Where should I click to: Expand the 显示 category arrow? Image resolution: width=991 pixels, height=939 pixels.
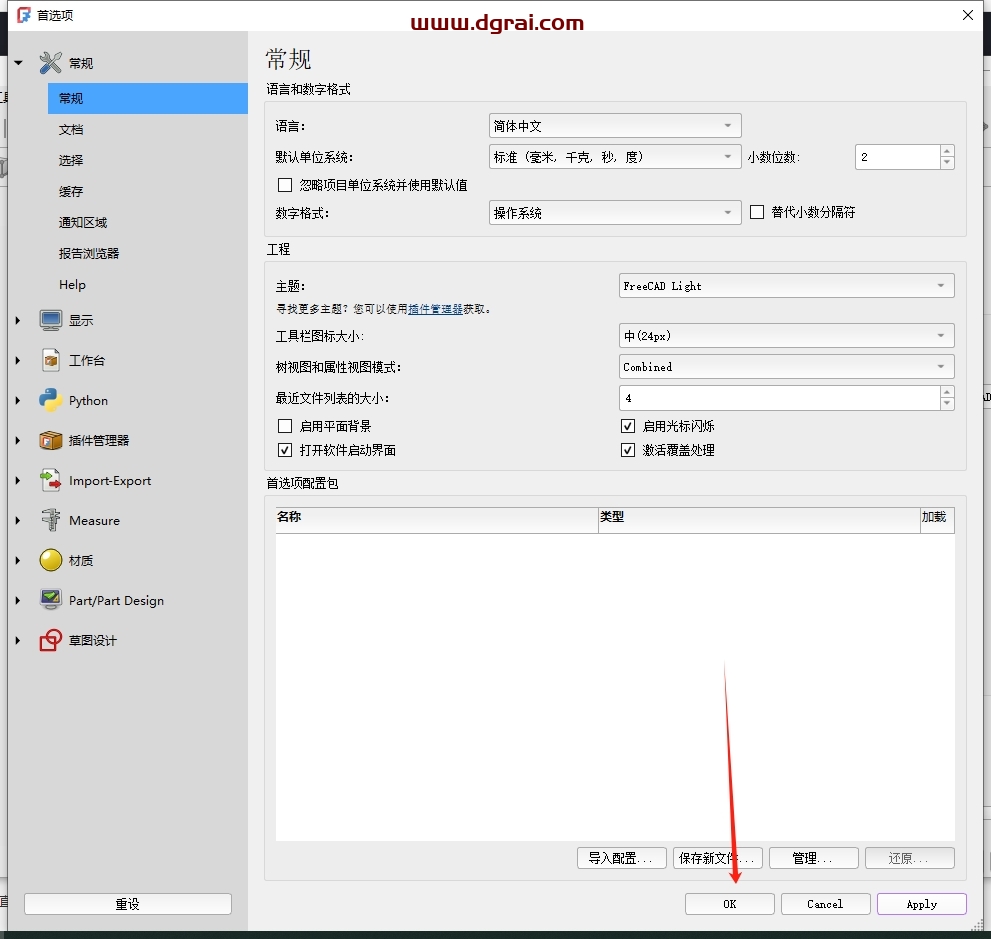[18, 320]
